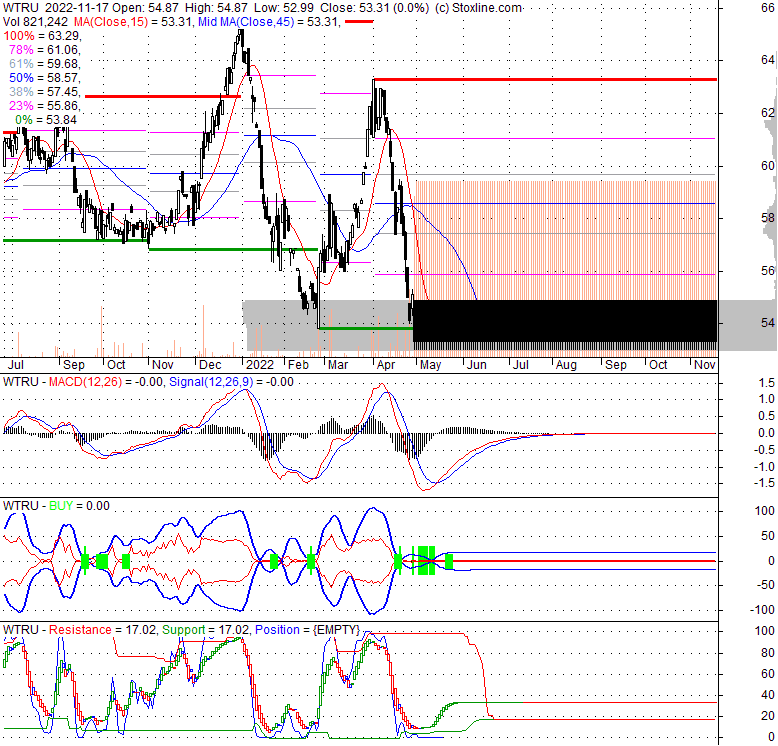
Task: Click the Jun label on the time axis
Action: tap(476, 365)
